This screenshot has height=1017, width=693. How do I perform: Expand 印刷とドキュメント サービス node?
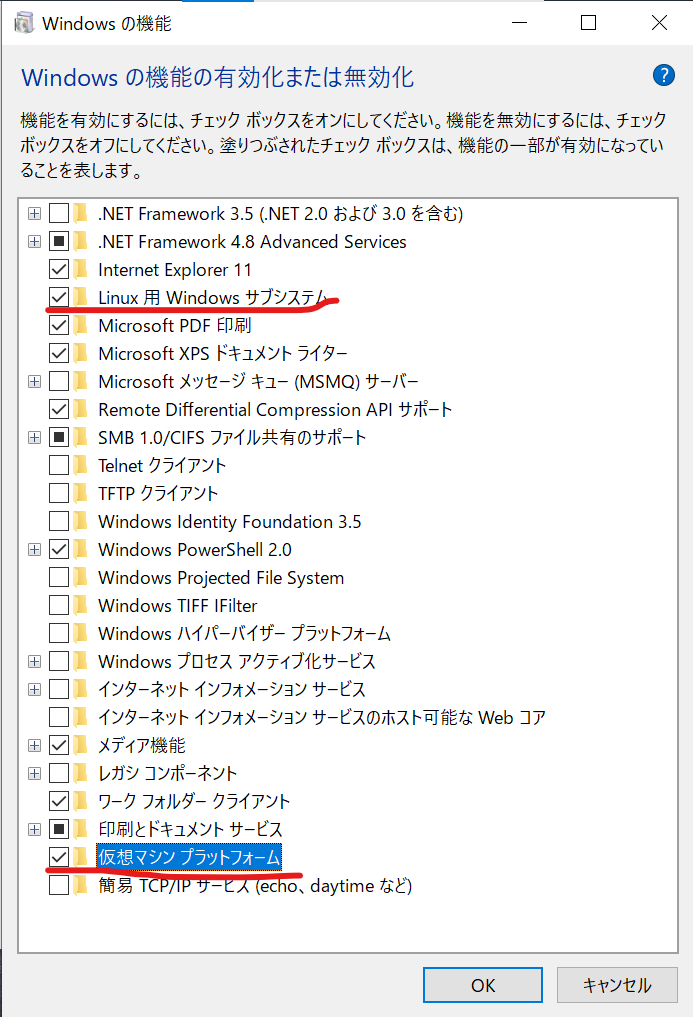click(34, 829)
